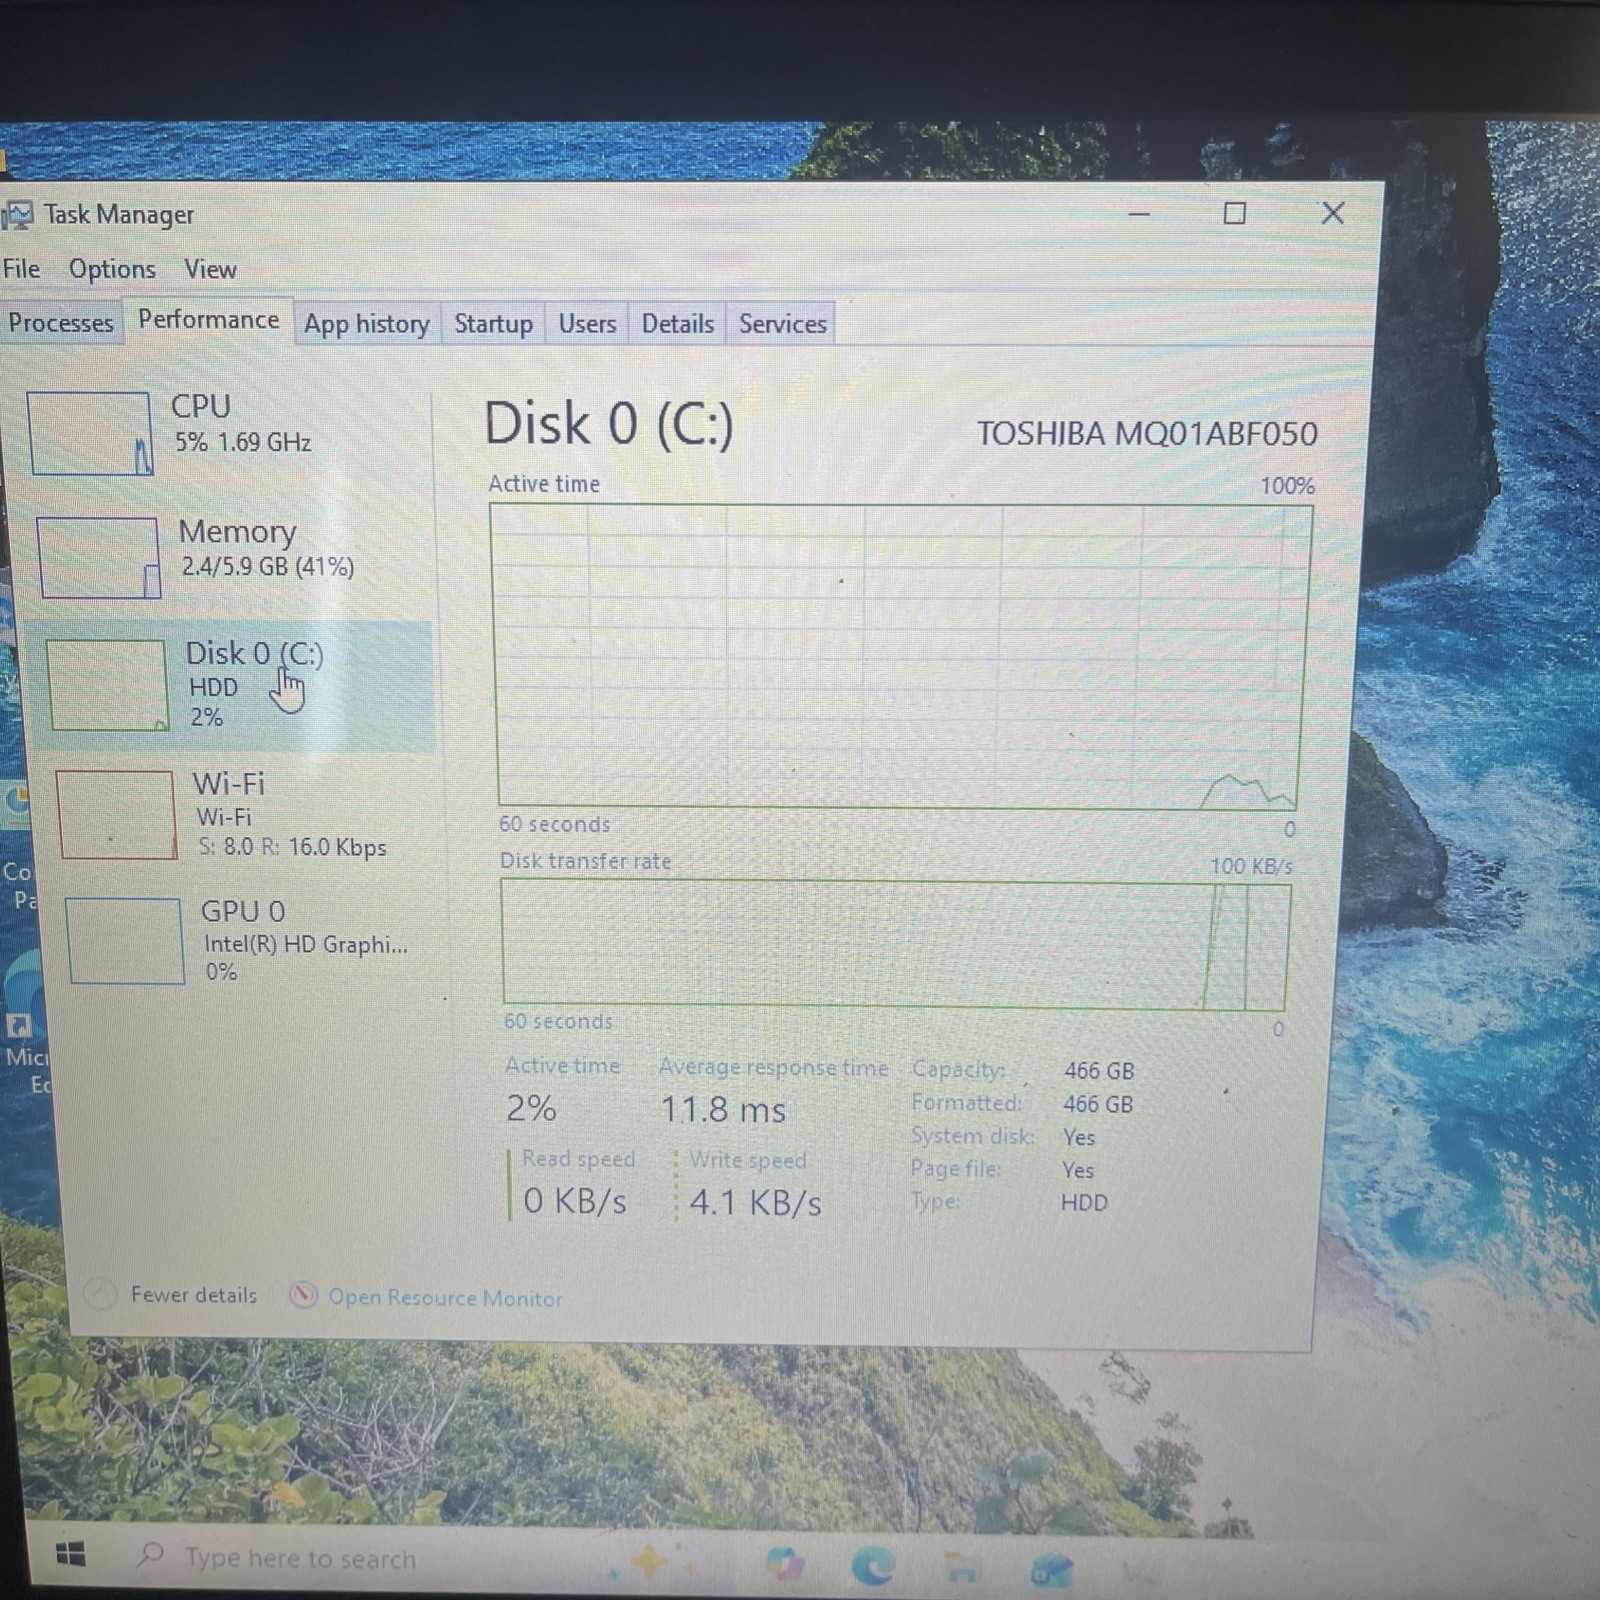Minimize the Task Manager window

[1139, 214]
